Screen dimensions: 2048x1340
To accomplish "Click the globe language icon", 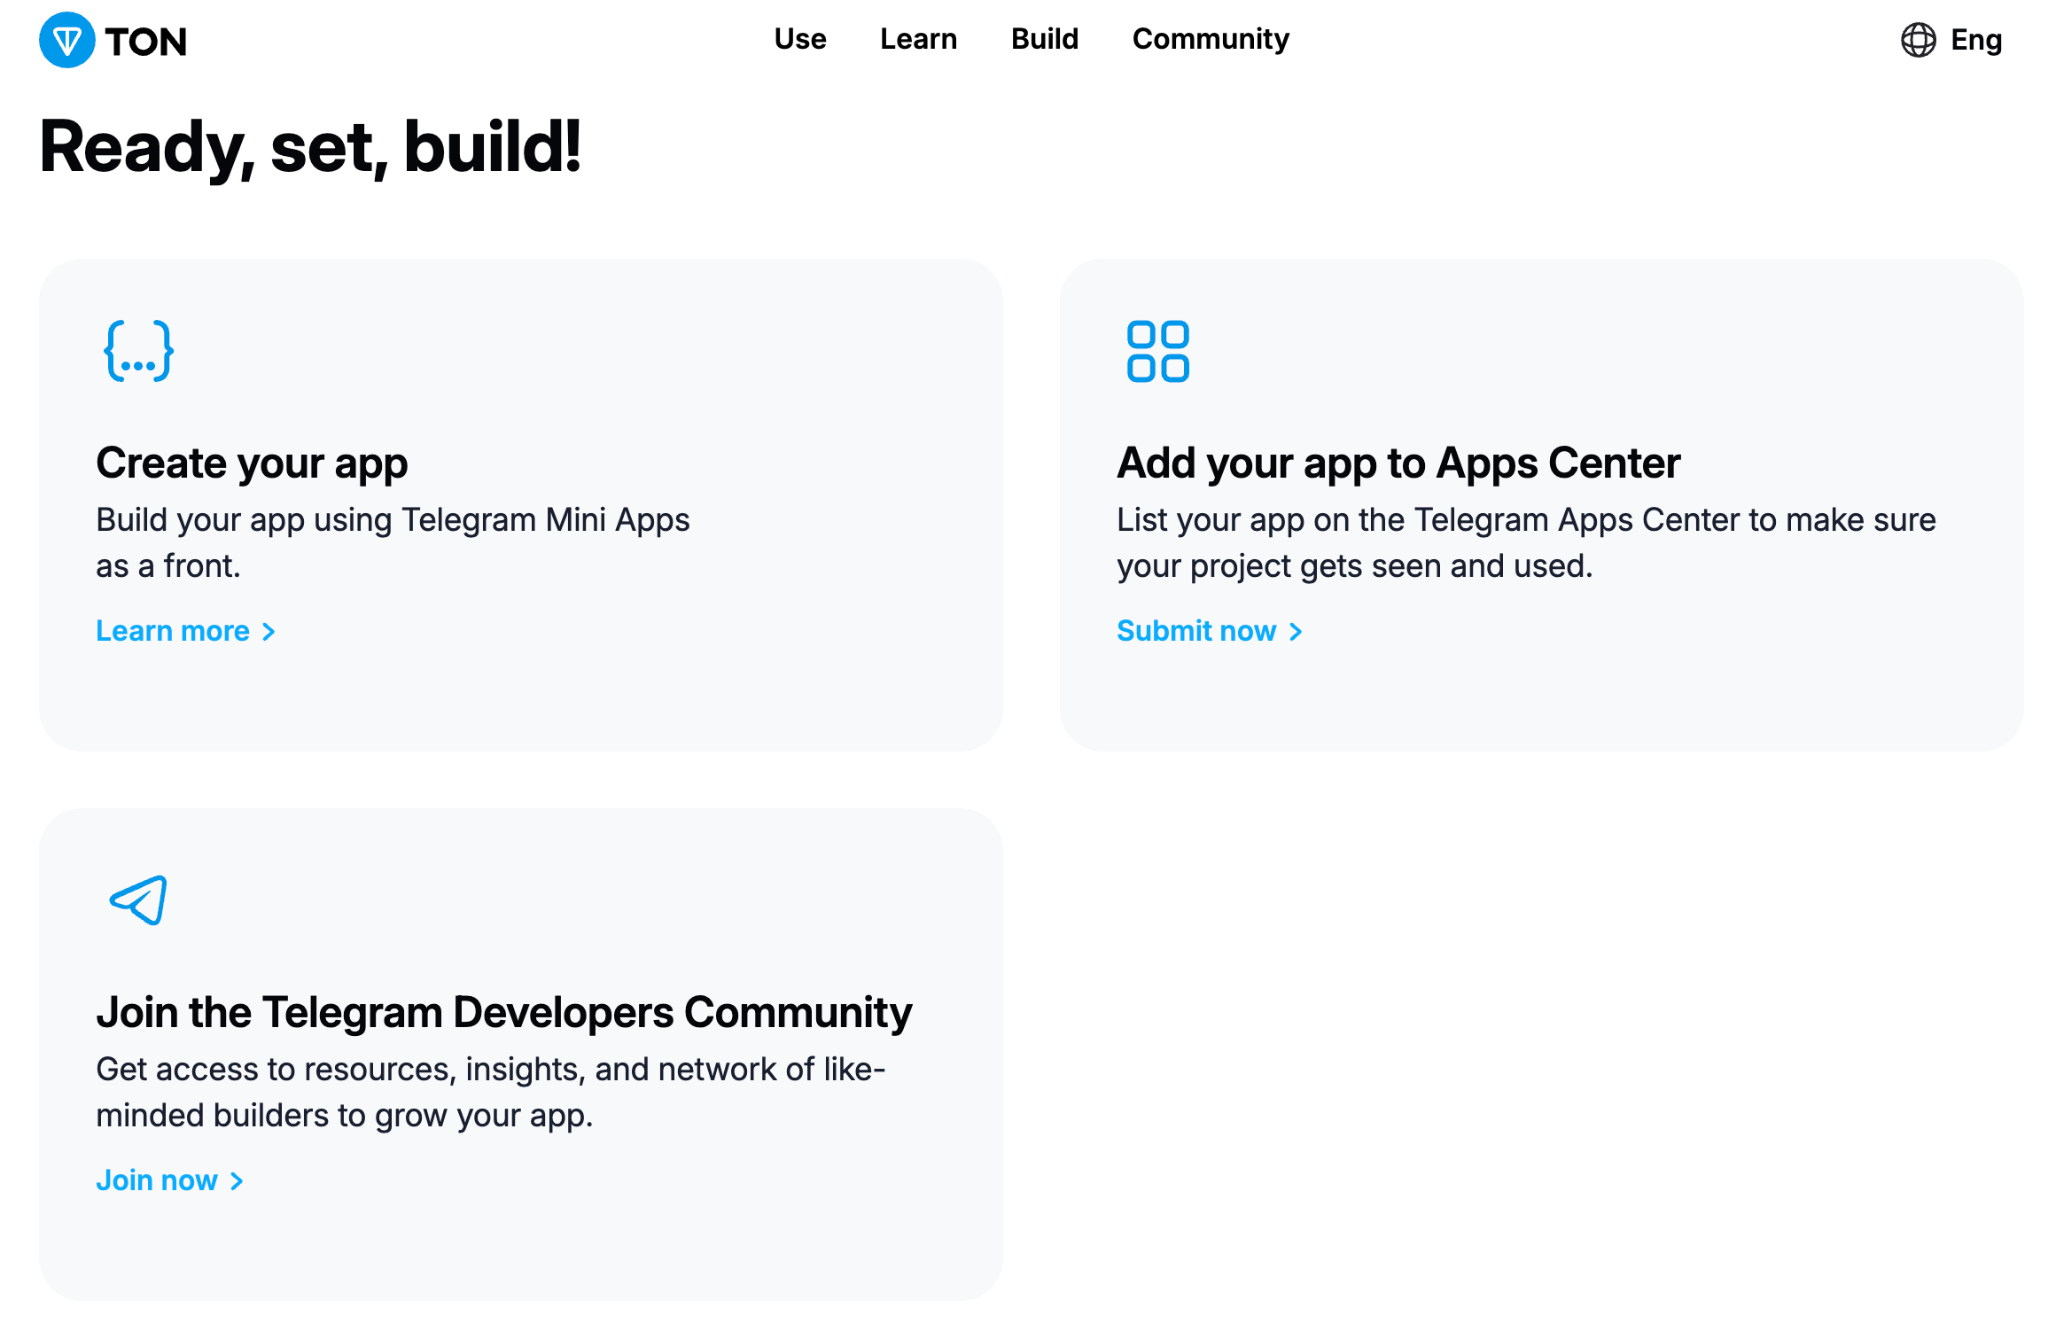I will point(1917,40).
